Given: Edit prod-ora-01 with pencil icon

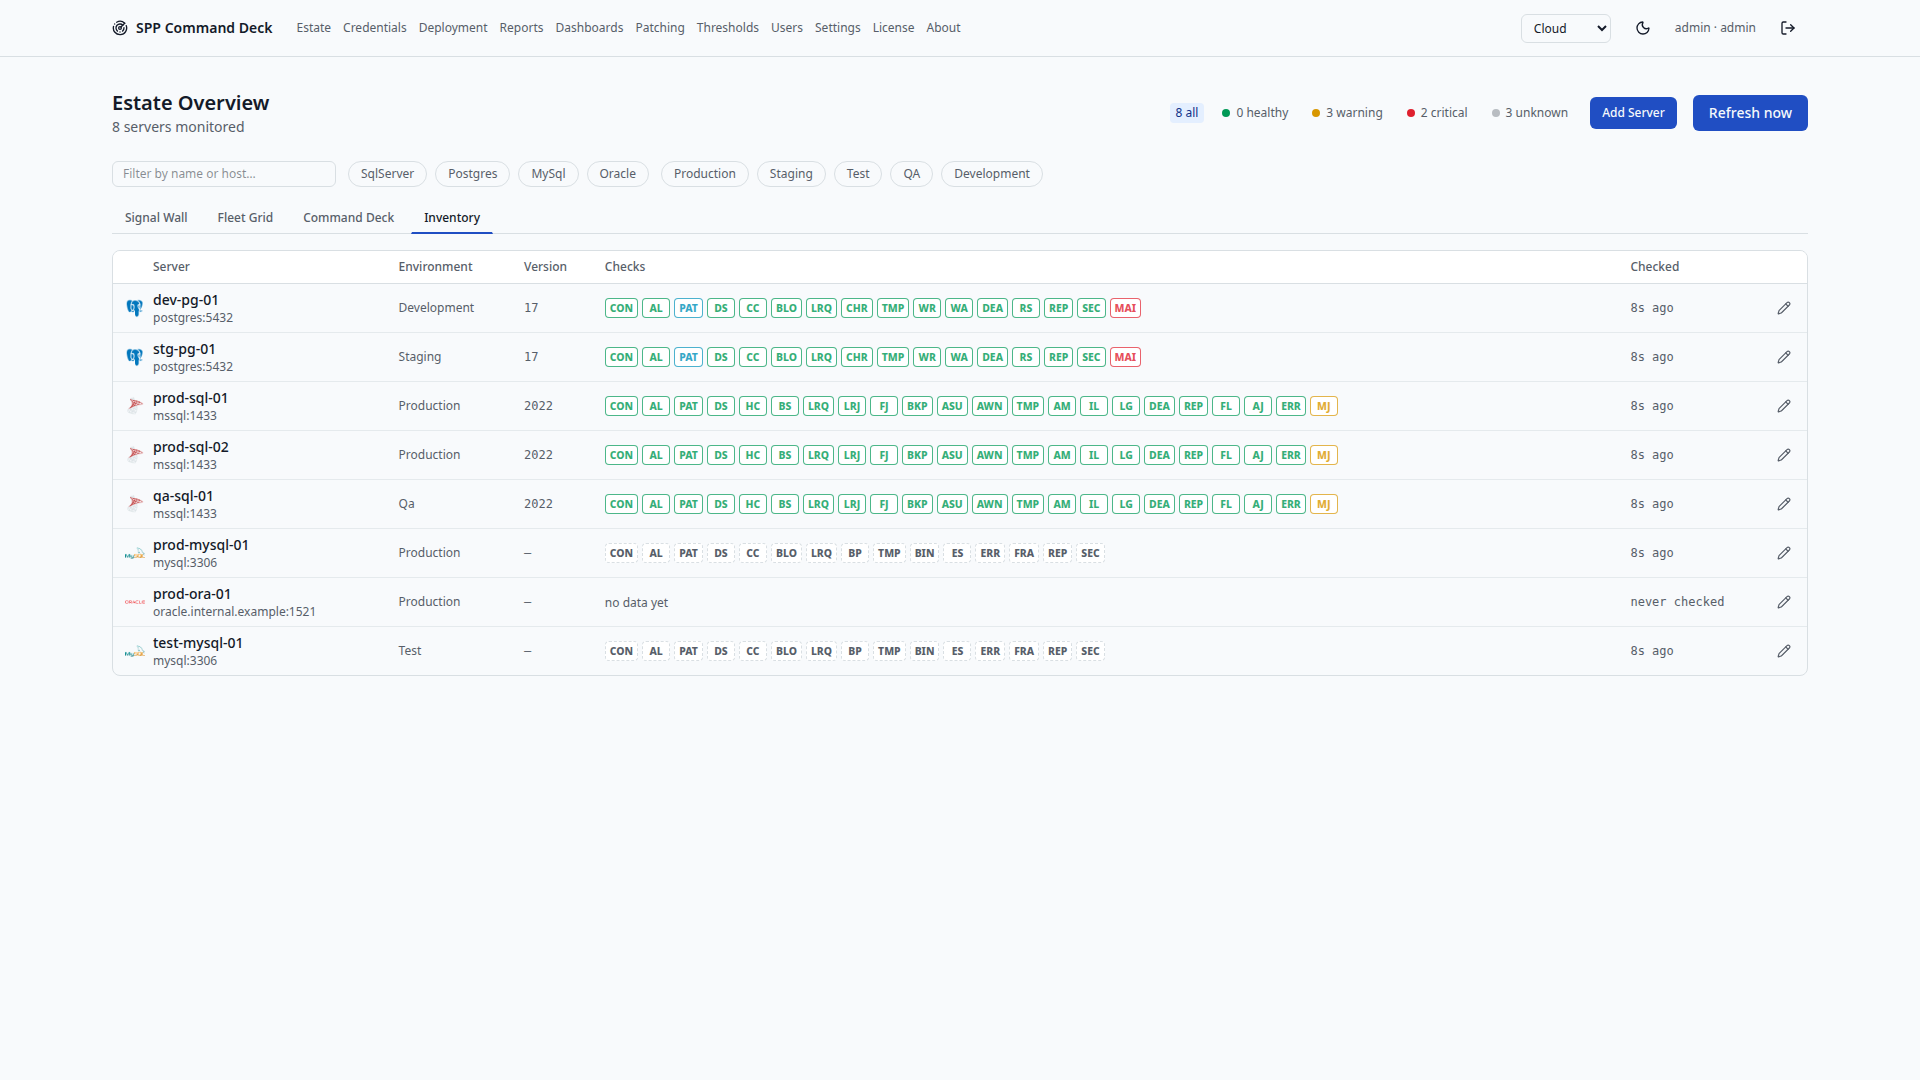Looking at the screenshot, I should [x=1784, y=602].
